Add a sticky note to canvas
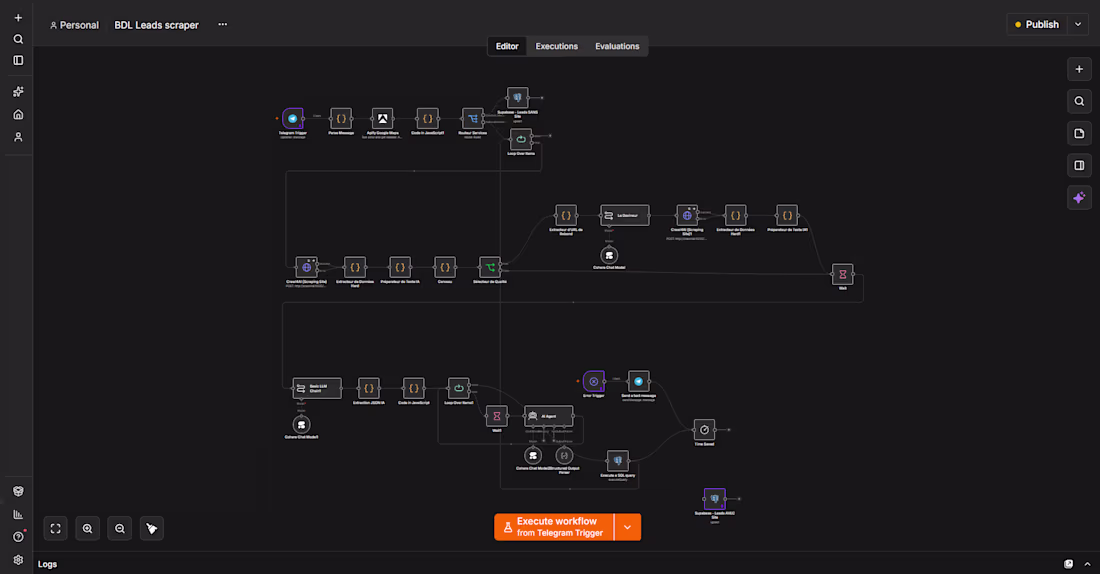The width and height of the screenshot is (1100, 574). (x=1079, y=133)
